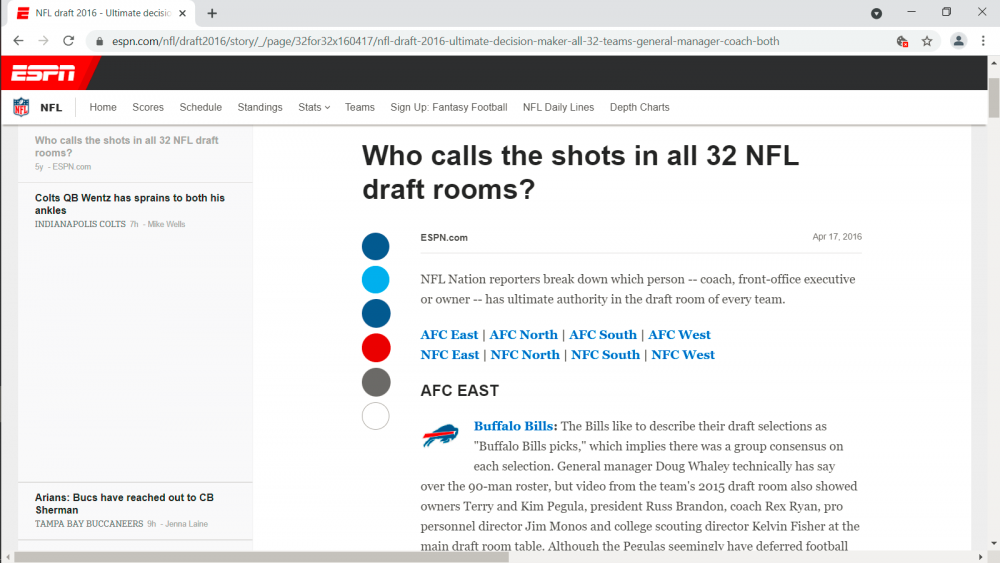Open the Buffalo Bills team link
The width and height of the screenshot is (1000, 563).
[x=514, y=426]
